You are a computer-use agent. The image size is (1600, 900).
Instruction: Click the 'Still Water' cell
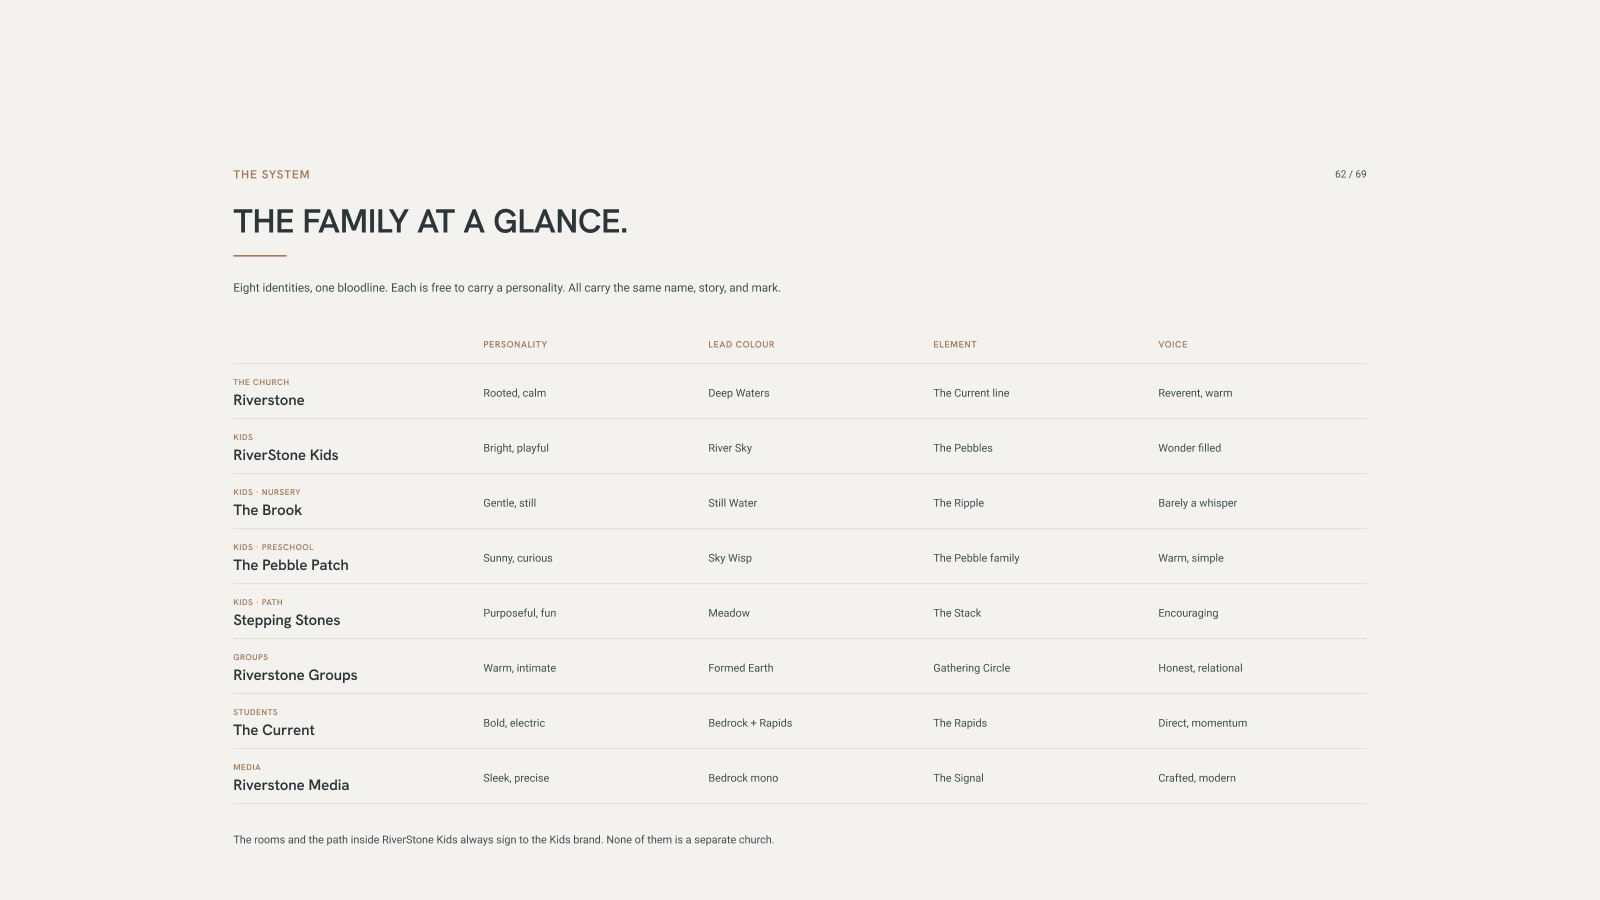coord(732,503)
